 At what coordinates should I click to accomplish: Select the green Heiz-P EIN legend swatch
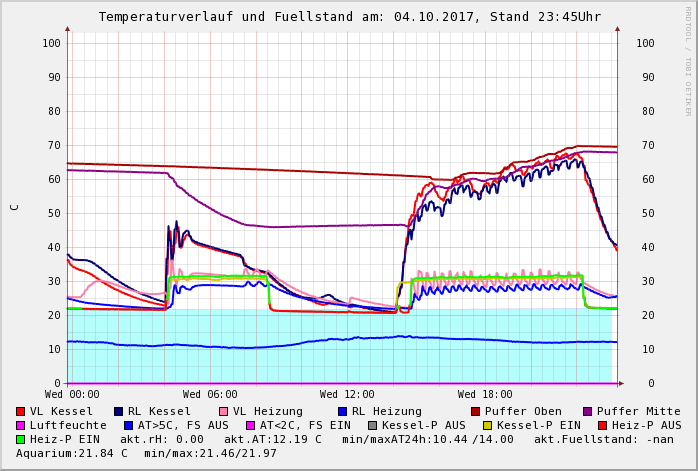coord(21,439)
